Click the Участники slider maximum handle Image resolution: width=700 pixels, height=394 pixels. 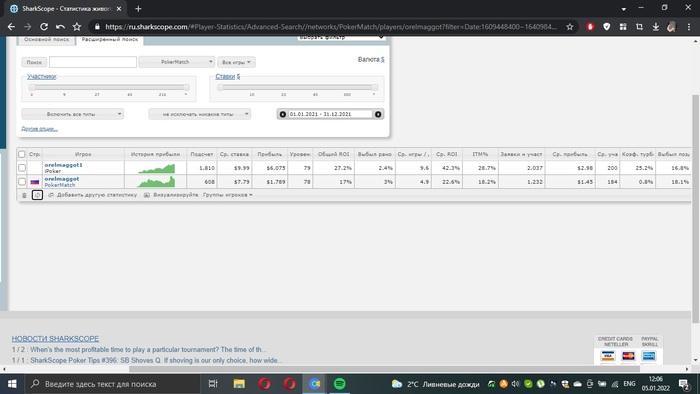[186, 88]
